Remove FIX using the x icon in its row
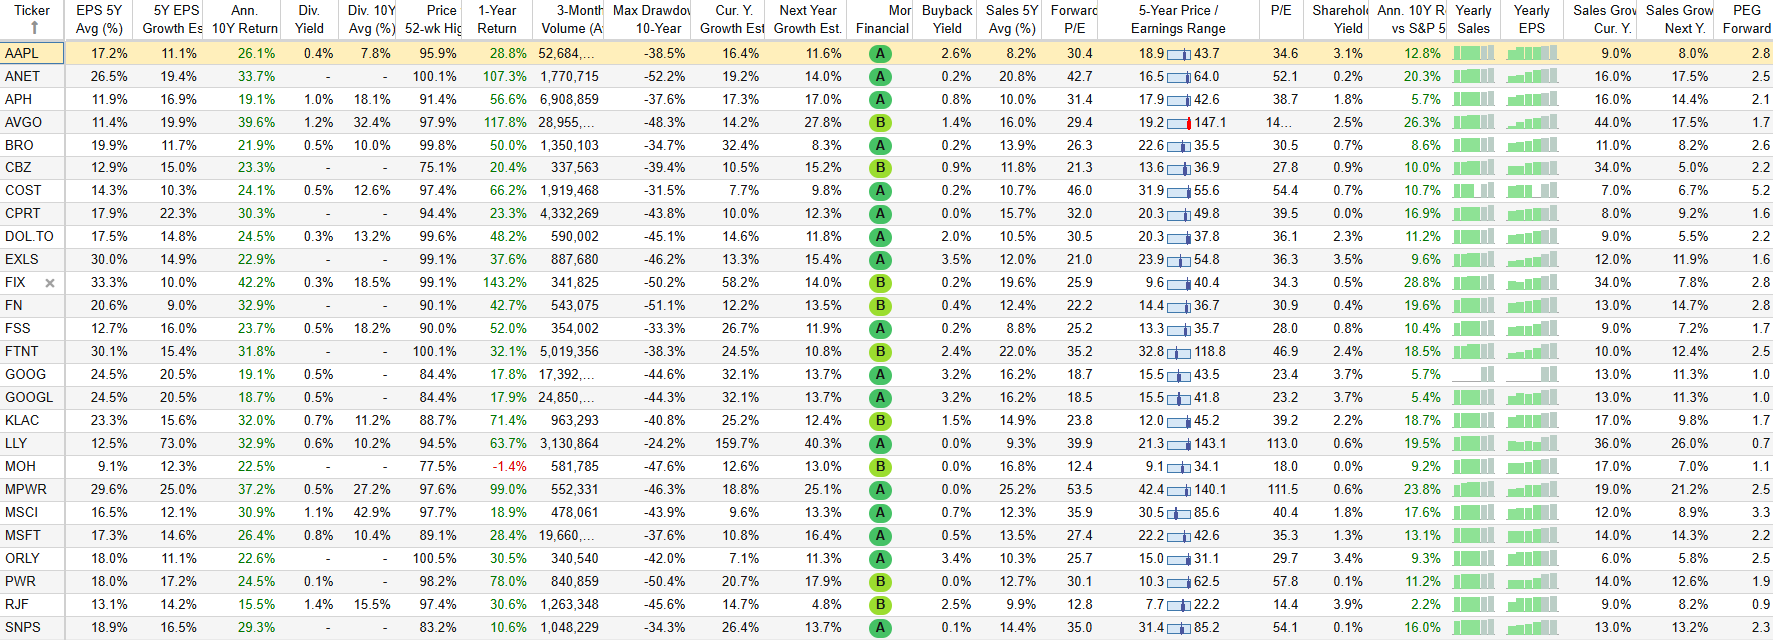 click(50, 283)
